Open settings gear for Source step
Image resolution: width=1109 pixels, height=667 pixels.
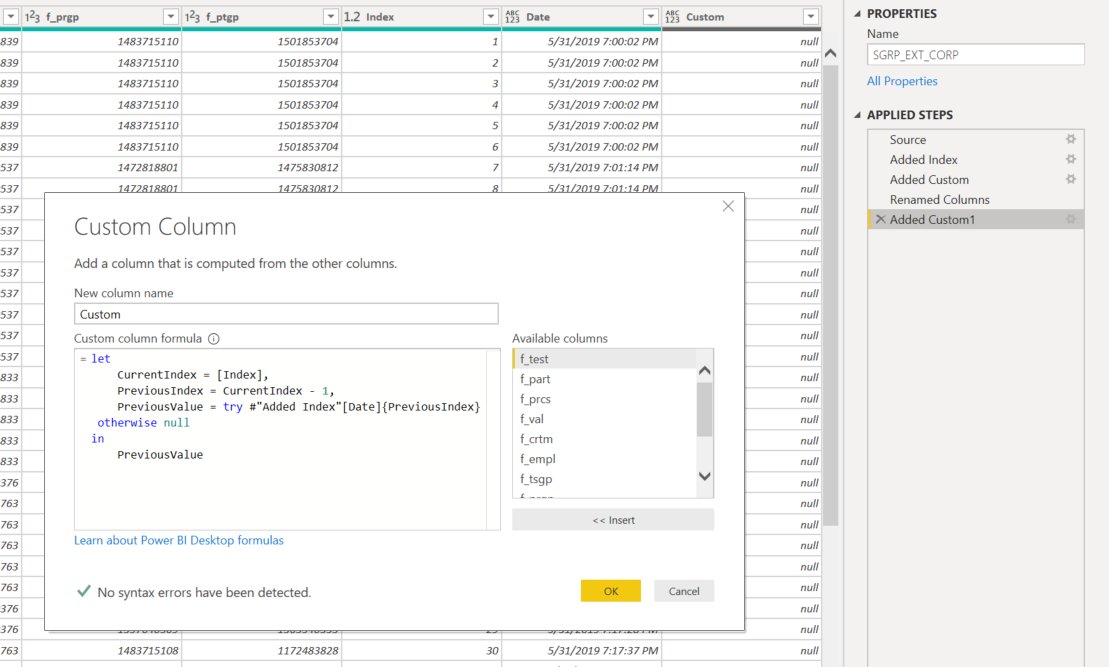pos(1071,139)
